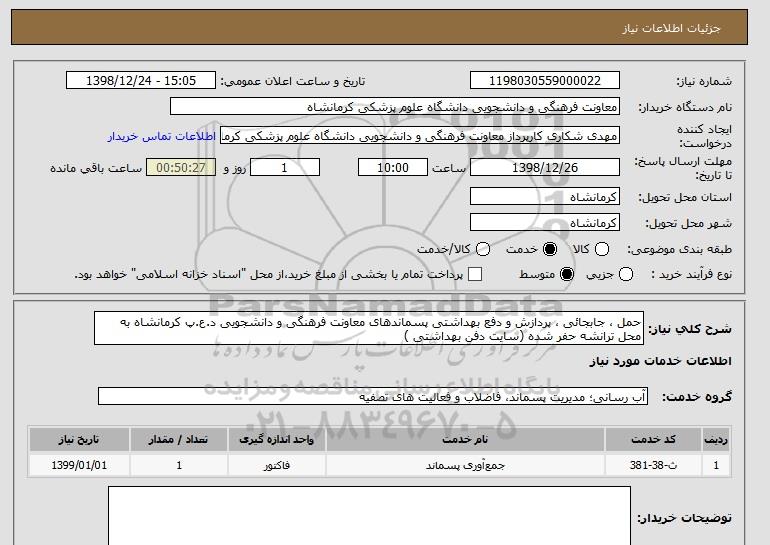Click the واحد اندازه گیری column header
Image resolution: width=770 pixels, height=545 pixels.
276,439
